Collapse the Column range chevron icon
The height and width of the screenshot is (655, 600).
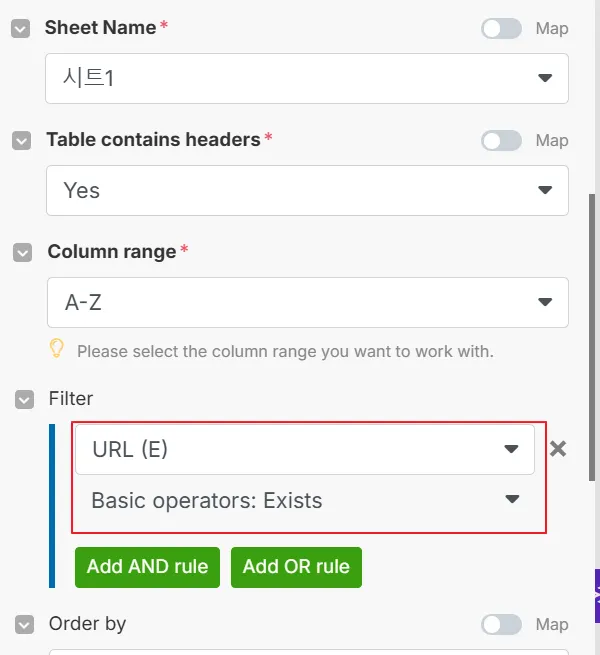[x=22, y=253]
